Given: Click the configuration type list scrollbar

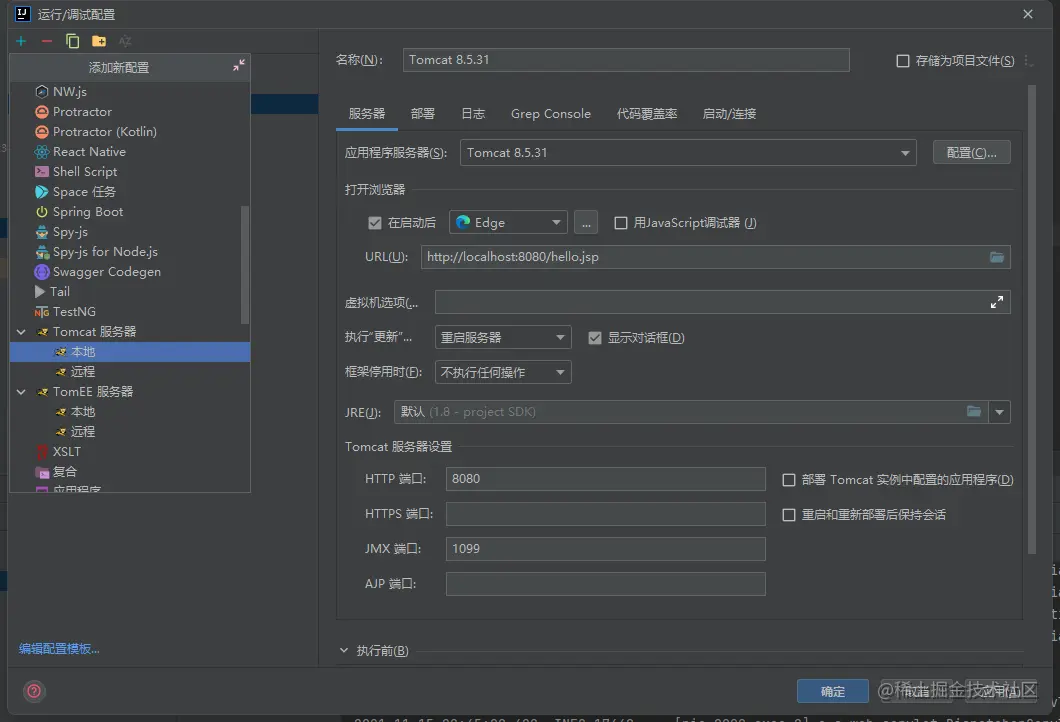Looking at the screenshot, I should pos(245,264).
